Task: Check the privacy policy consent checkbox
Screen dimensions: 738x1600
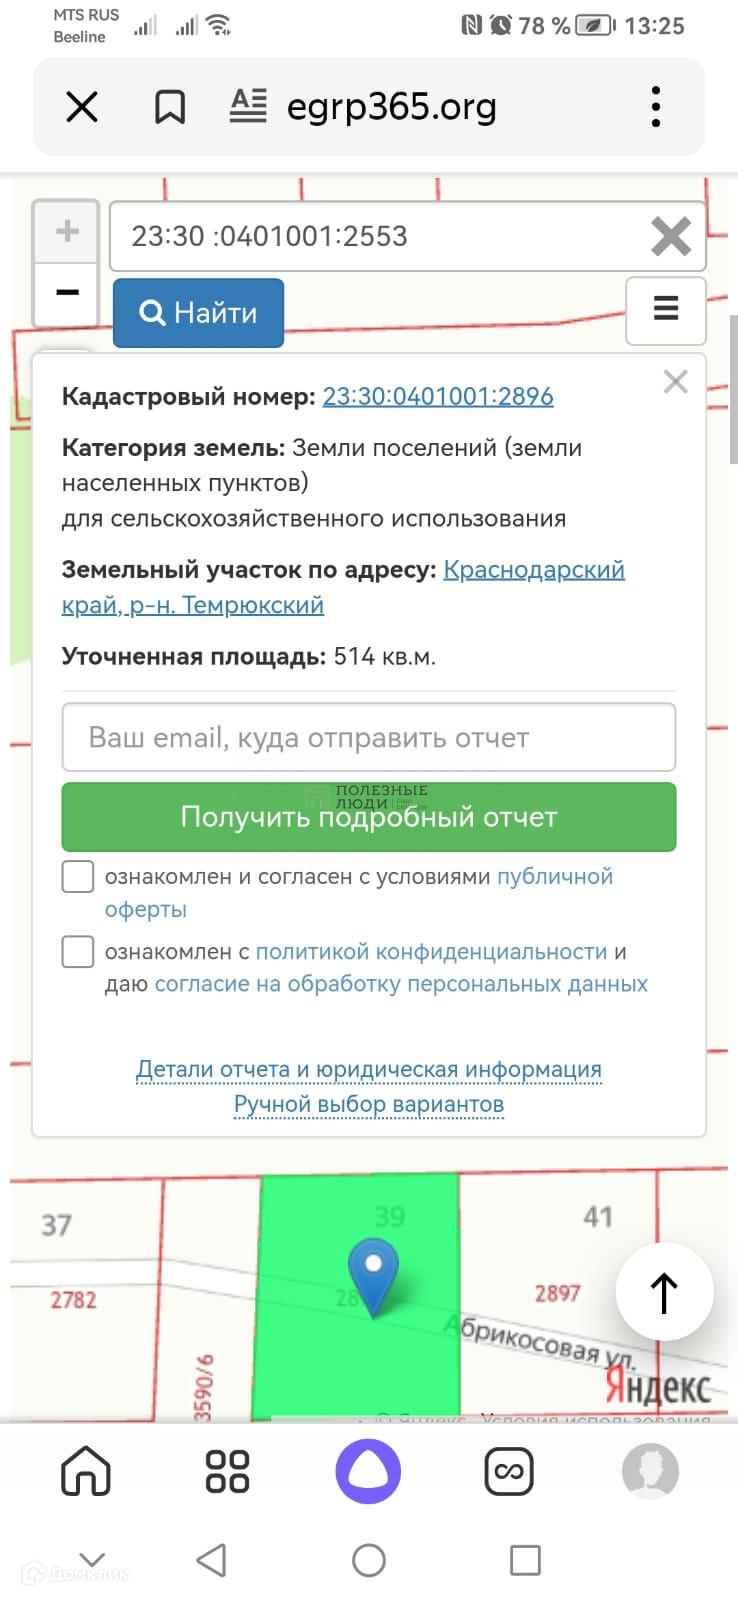Action: click(x=78, y=952)
